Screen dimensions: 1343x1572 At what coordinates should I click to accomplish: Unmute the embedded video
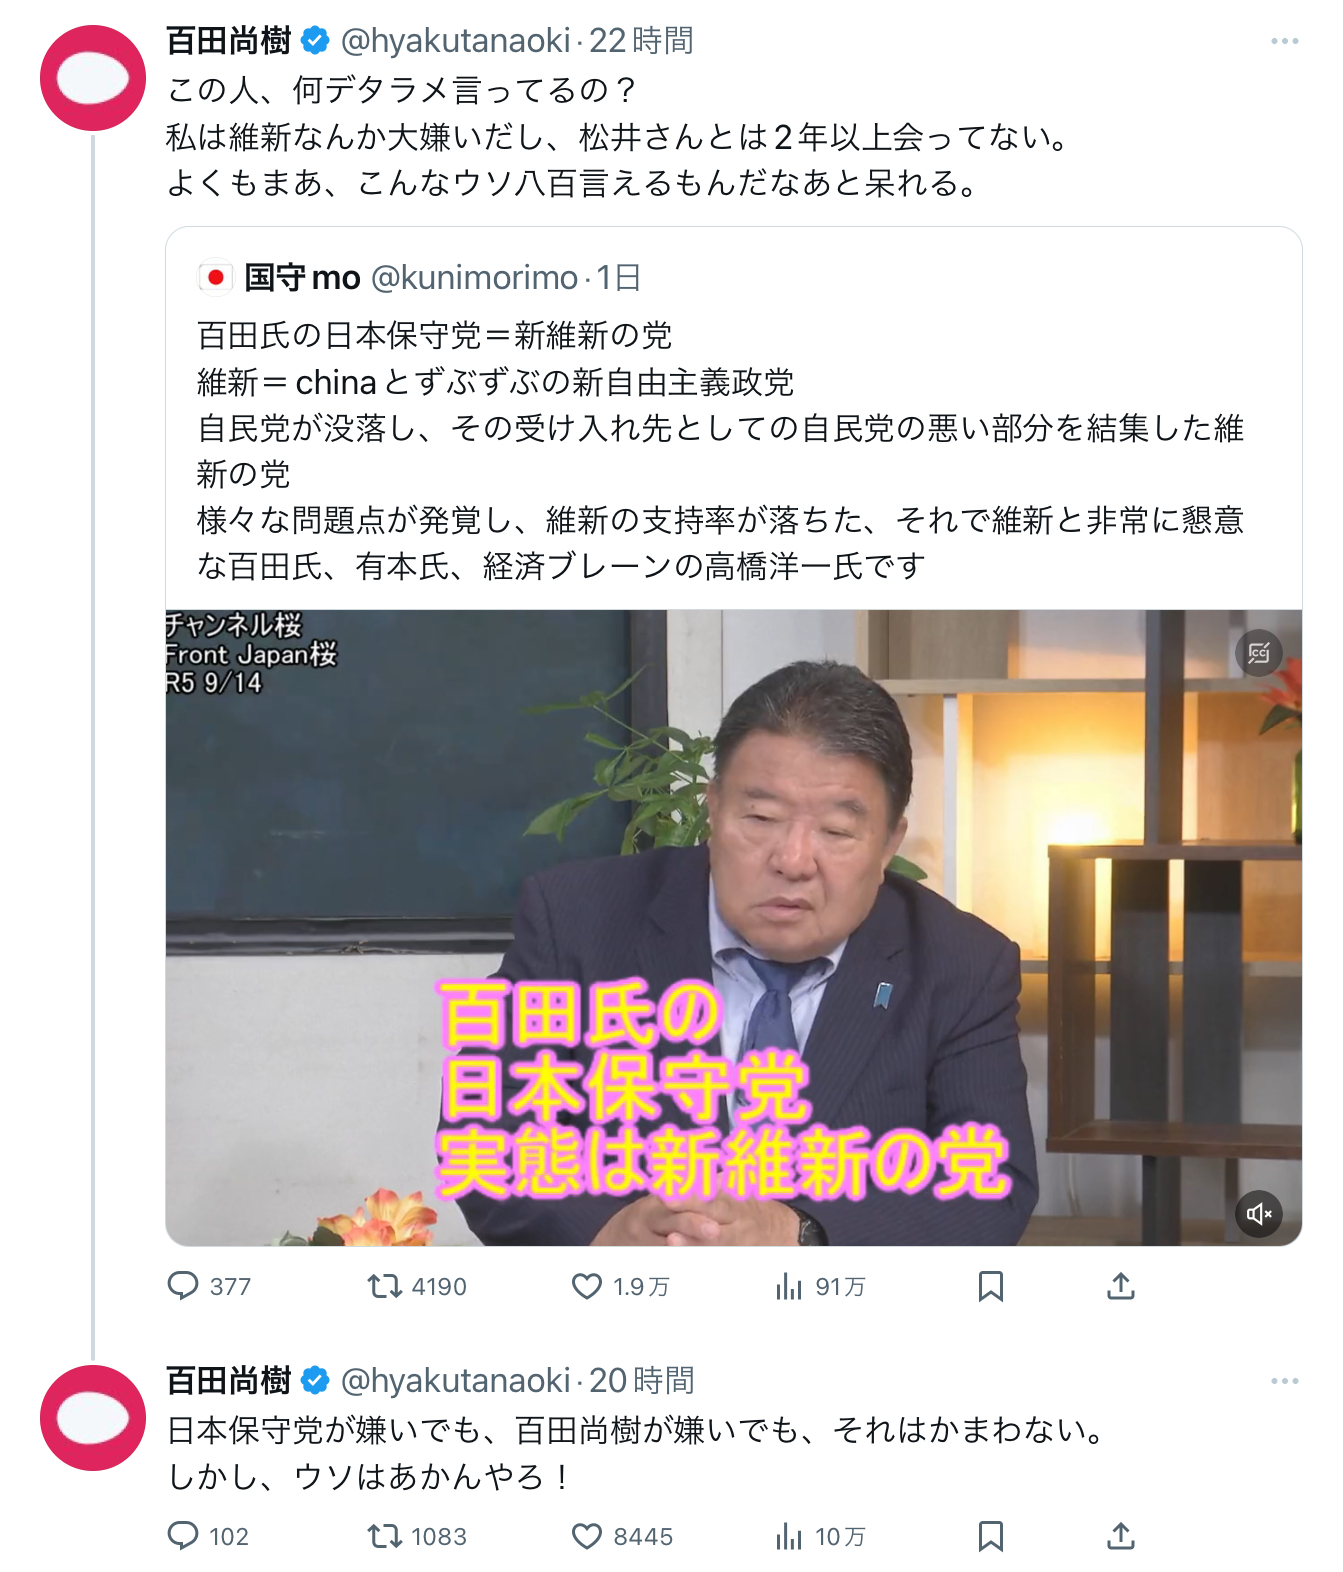pos(1259,1214)
